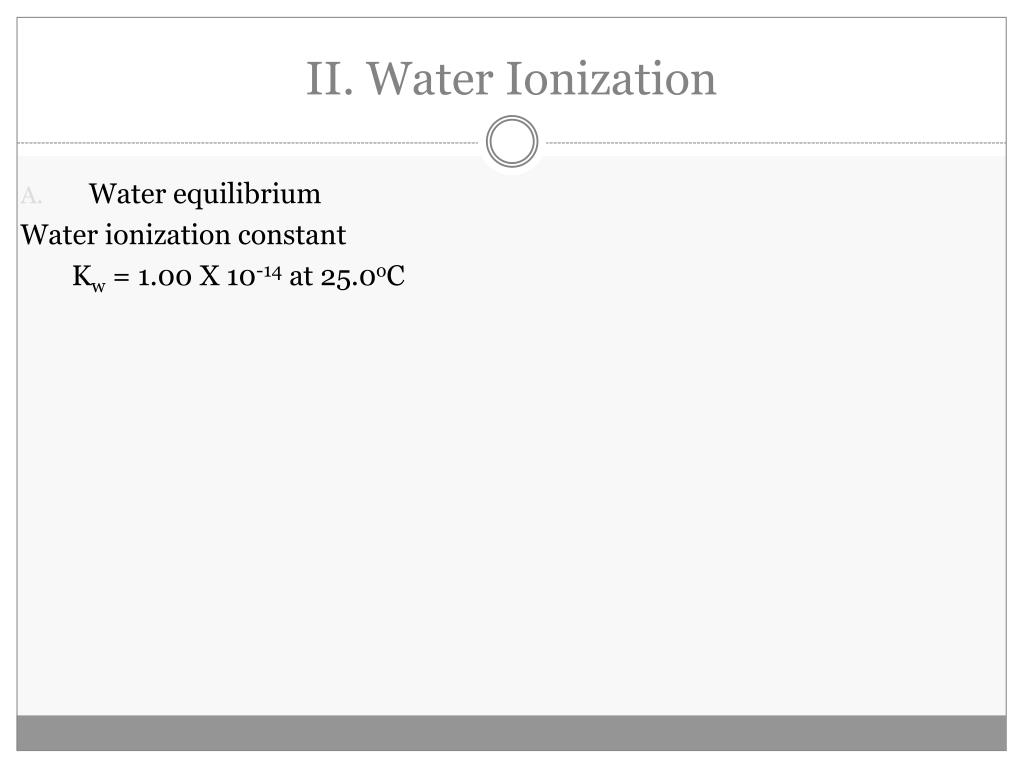
Task: Click the 'X' multiplication sign in equation
Action: coord(209,276)
